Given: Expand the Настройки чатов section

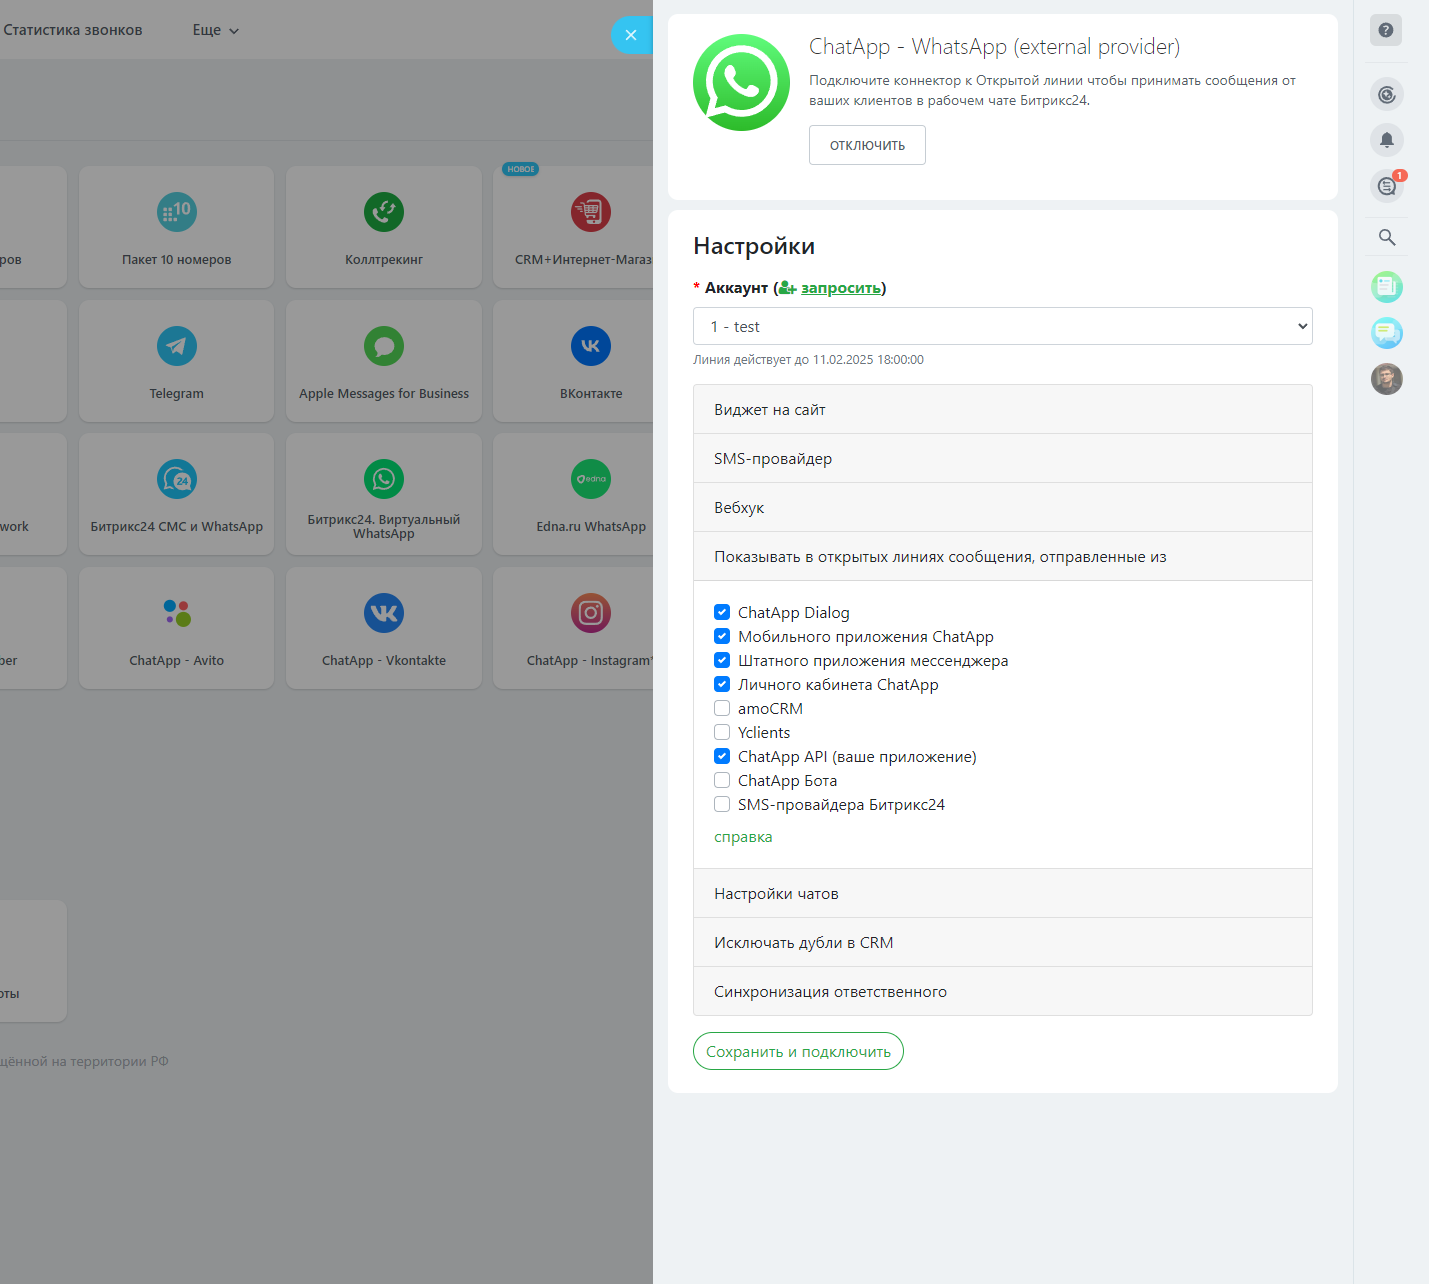Looking at the screenshot, I should point(1002,893).
